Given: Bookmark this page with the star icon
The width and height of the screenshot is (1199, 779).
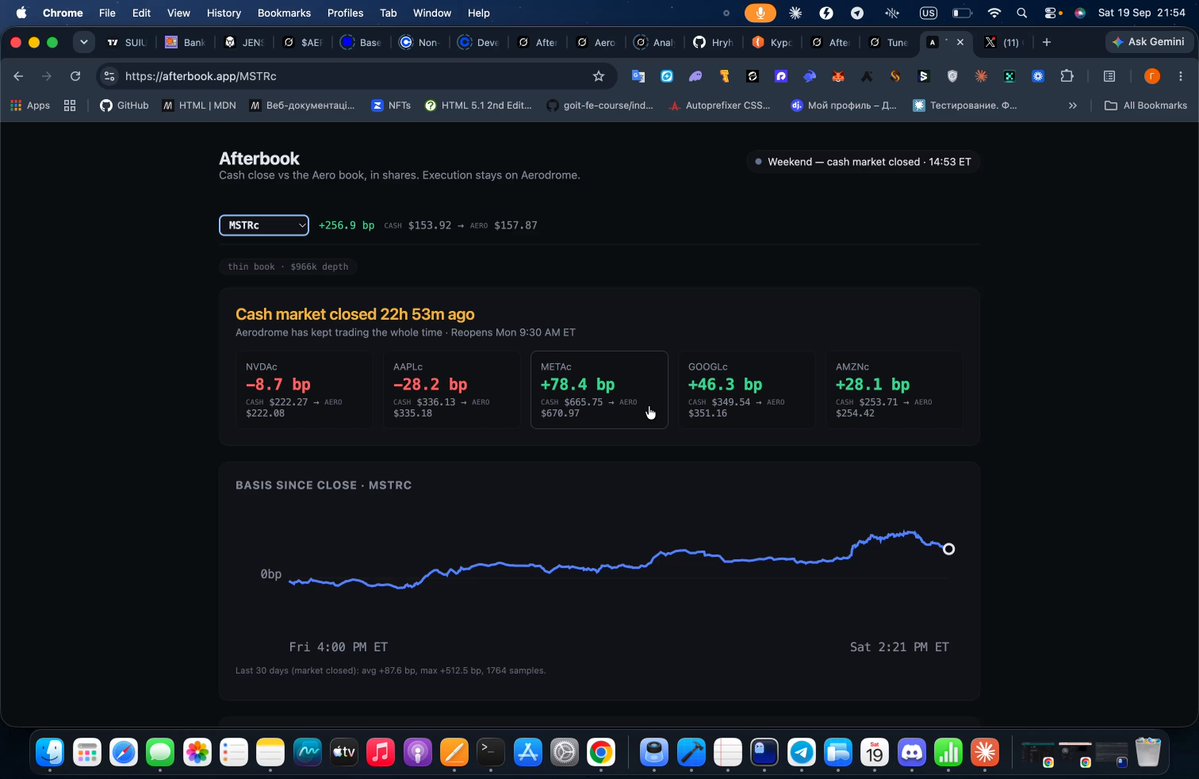Looking at the screenshot, I should click(x=599, y=76).
